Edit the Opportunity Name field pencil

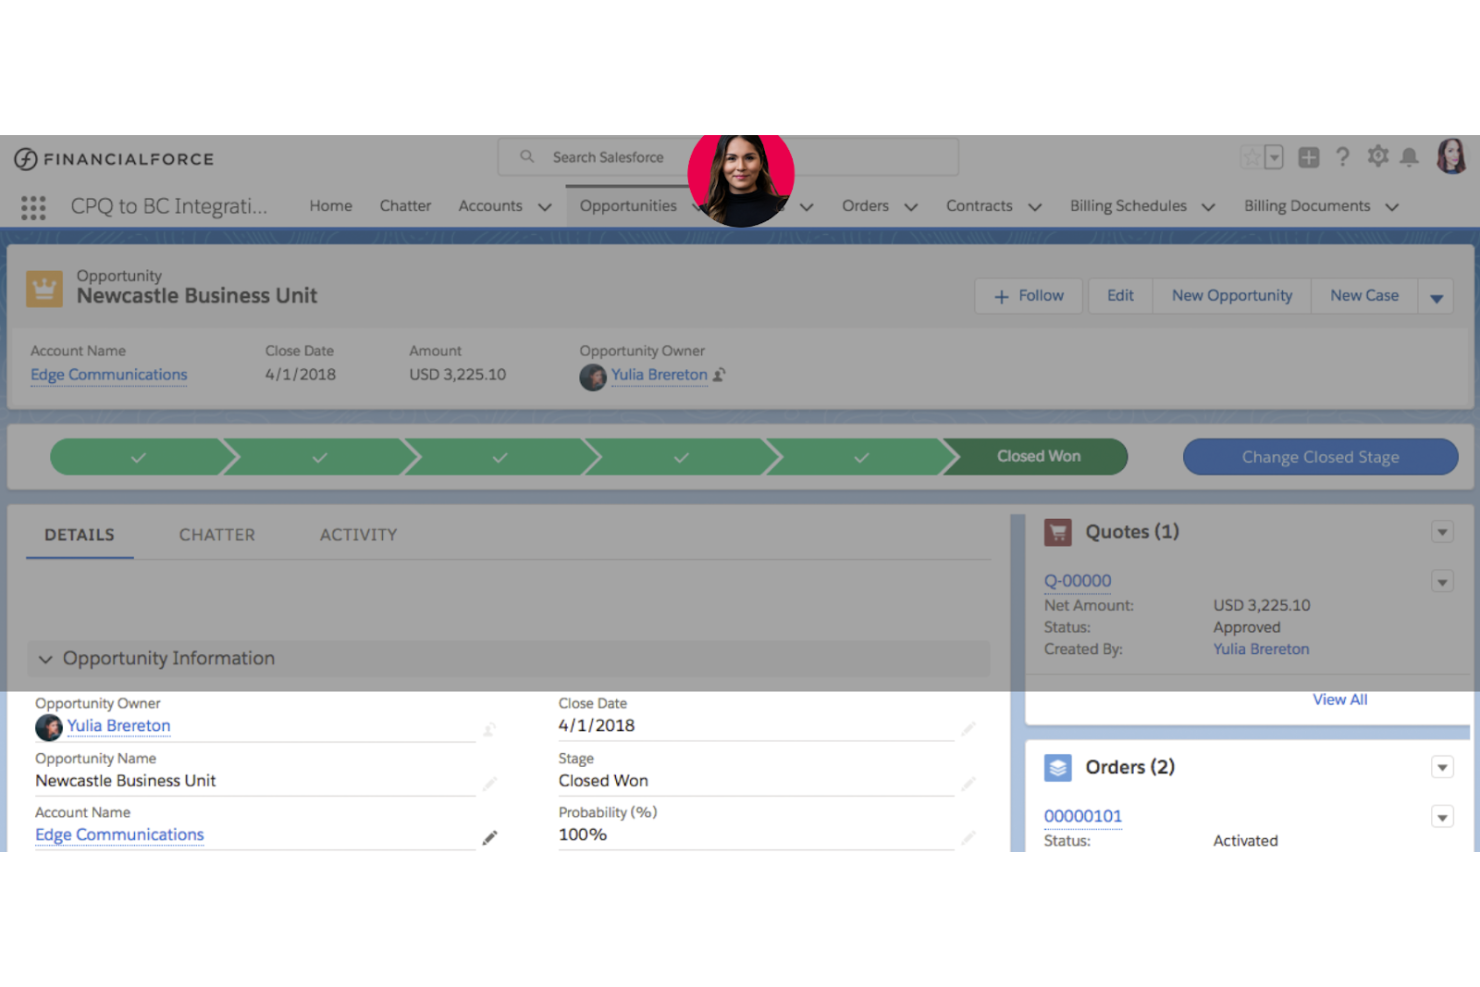[490, 784]
